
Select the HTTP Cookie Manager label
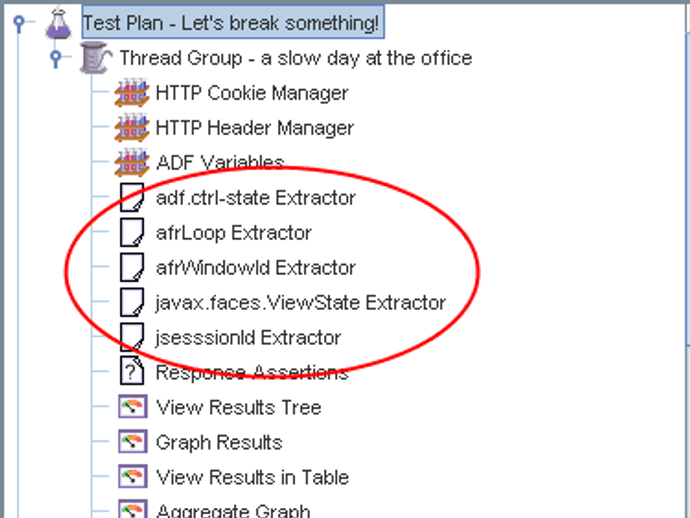[x=252, y=93]
